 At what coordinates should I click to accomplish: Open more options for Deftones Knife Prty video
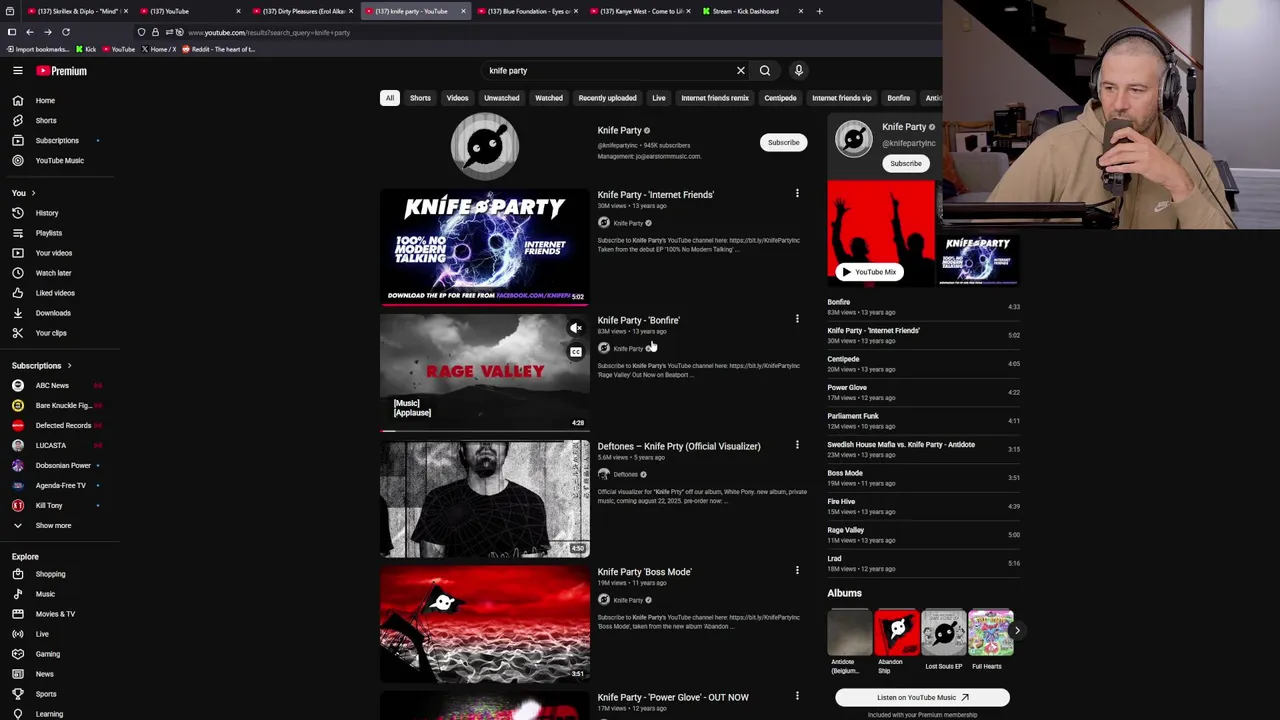coord(797,445)
